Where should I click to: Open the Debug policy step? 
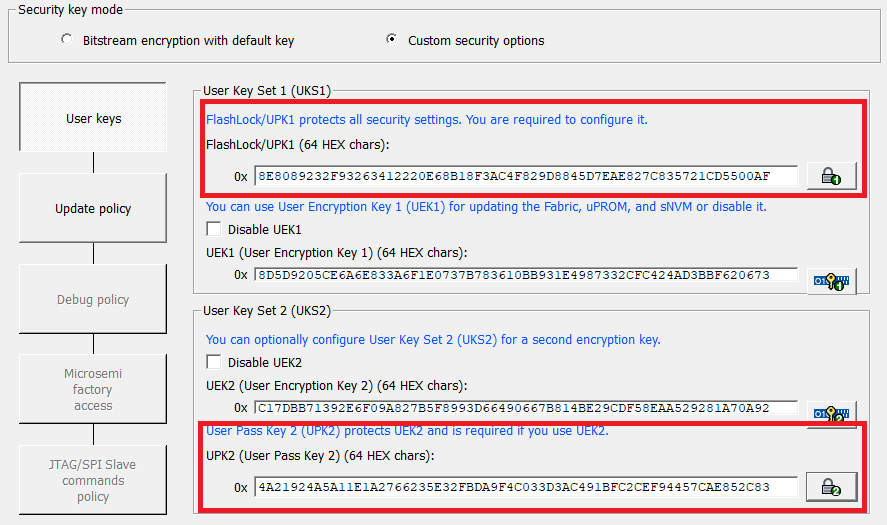pos(93,299)
